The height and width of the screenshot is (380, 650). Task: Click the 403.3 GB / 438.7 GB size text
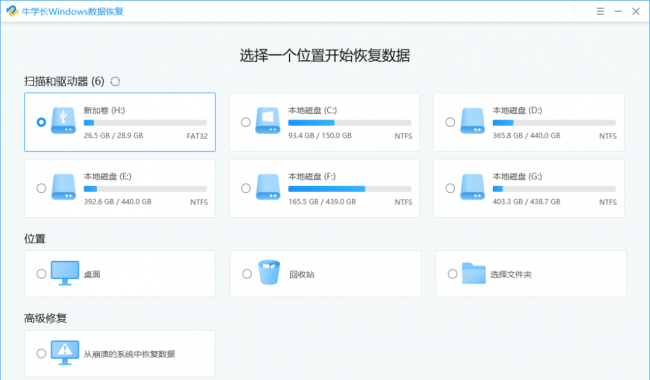coord(526,202)
